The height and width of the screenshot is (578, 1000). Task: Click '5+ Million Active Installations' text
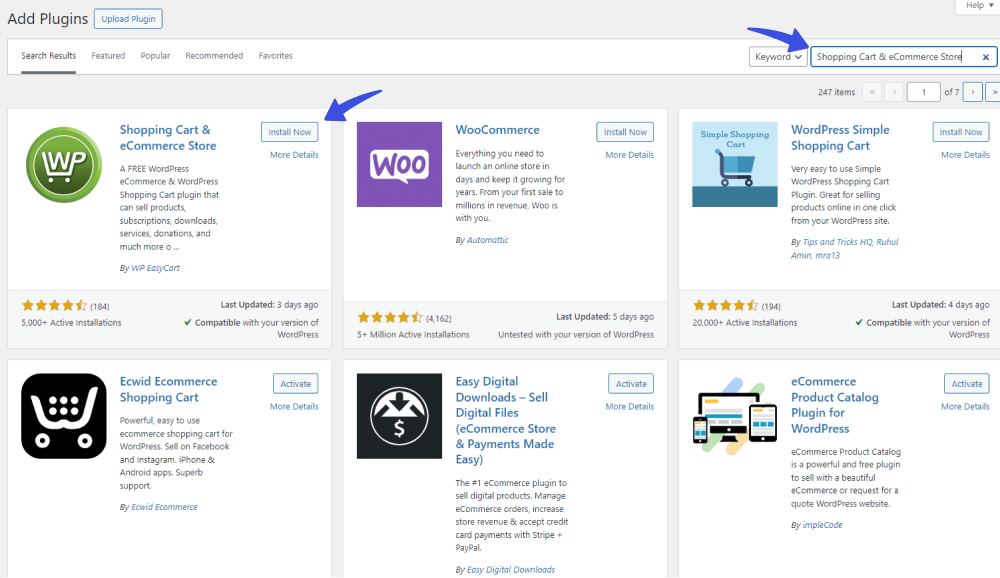click(413, 334)
